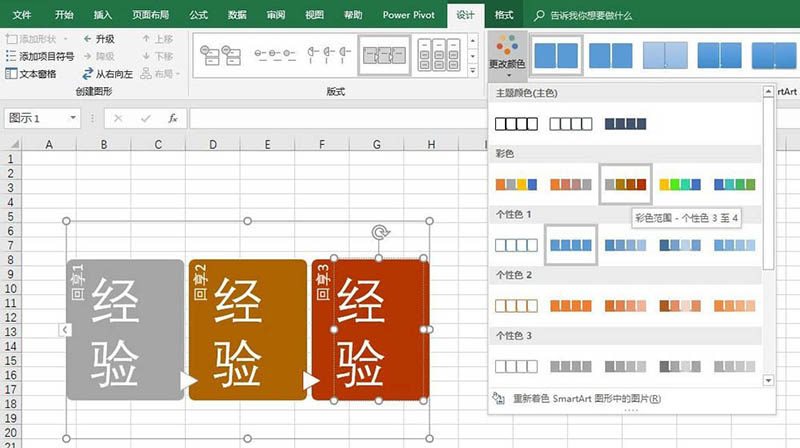Select the orange 经验 shape
Viewport: 800px width, 448px height.
(248, 330)
